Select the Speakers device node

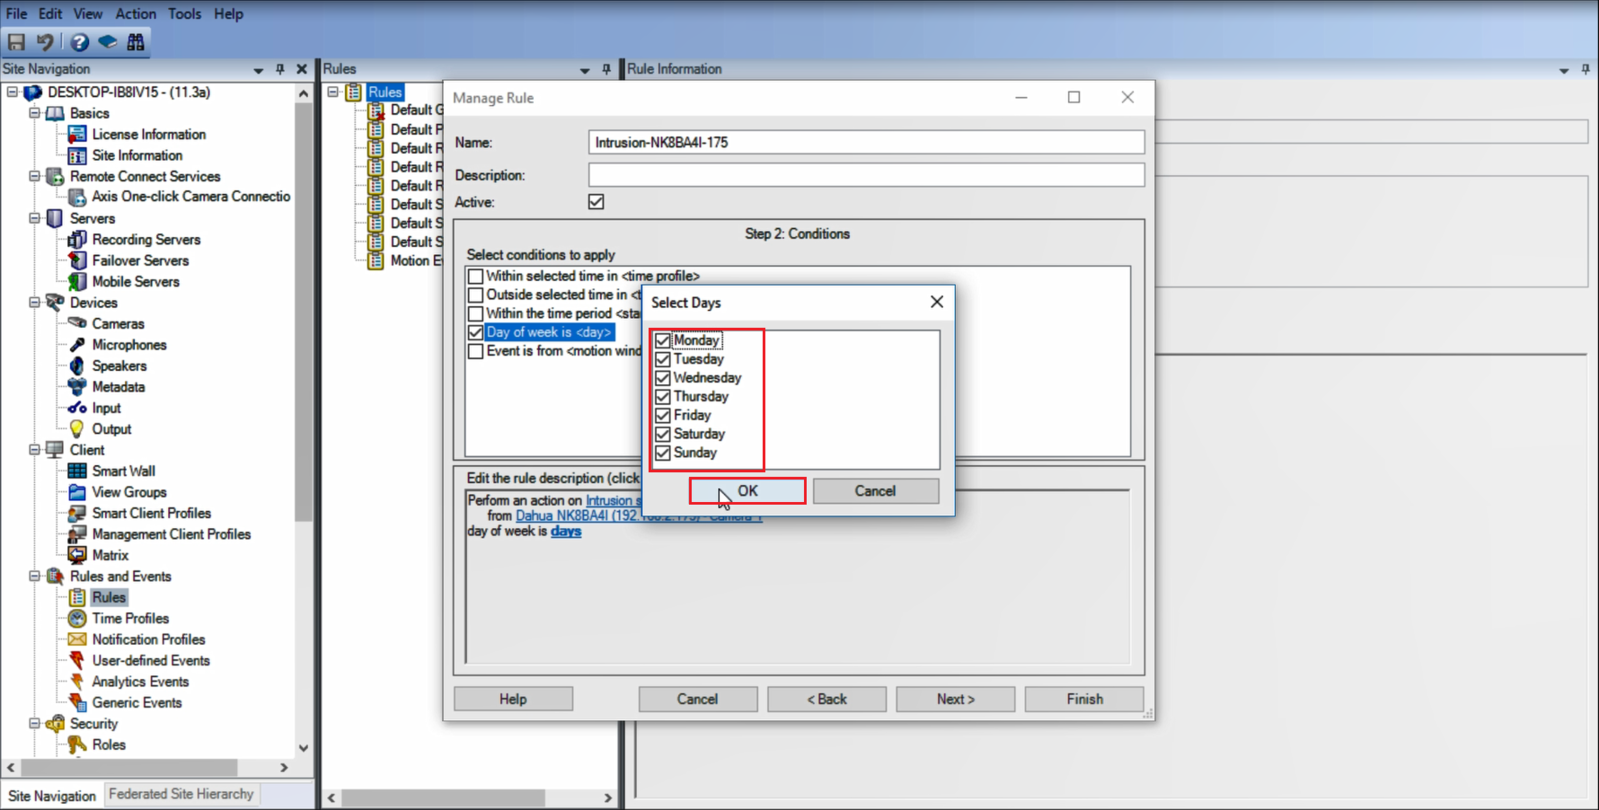click(x=119, y=365)
